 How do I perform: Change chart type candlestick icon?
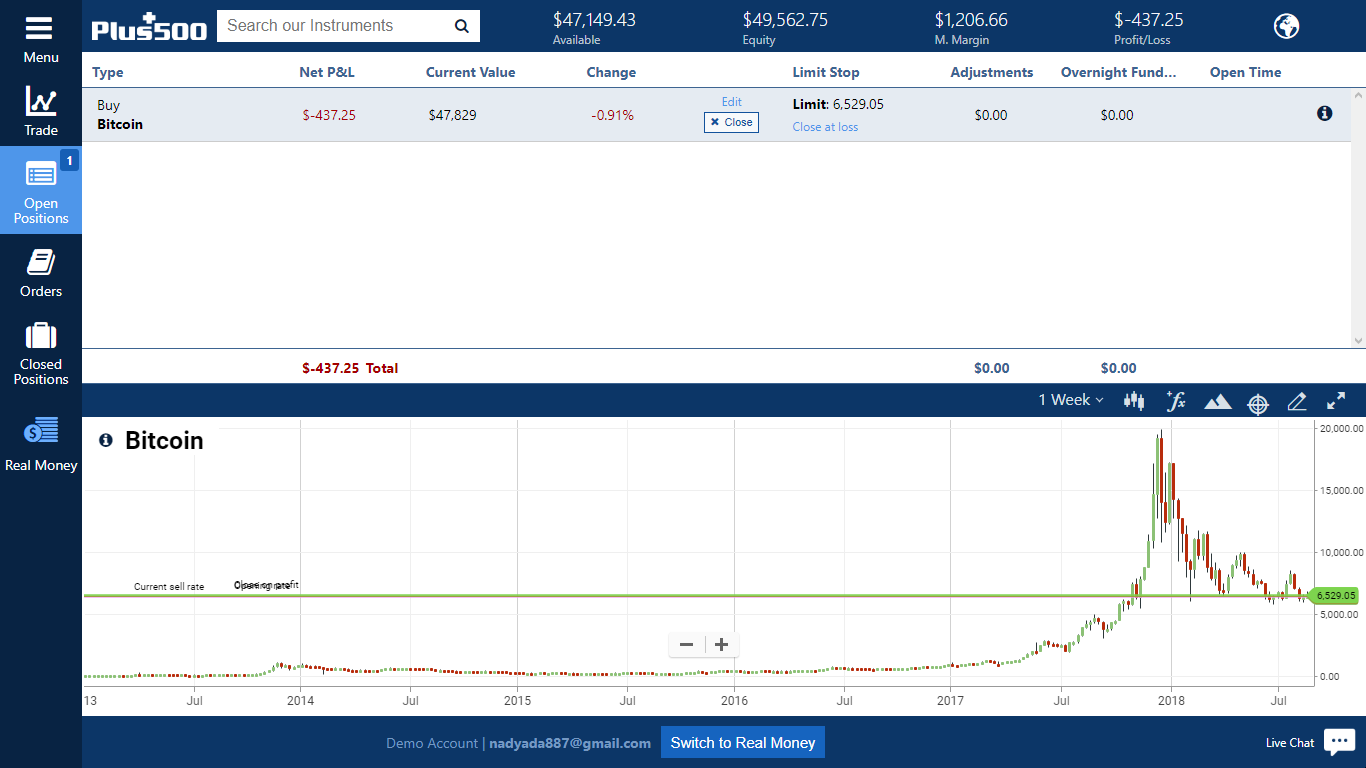coord(1134,401)
